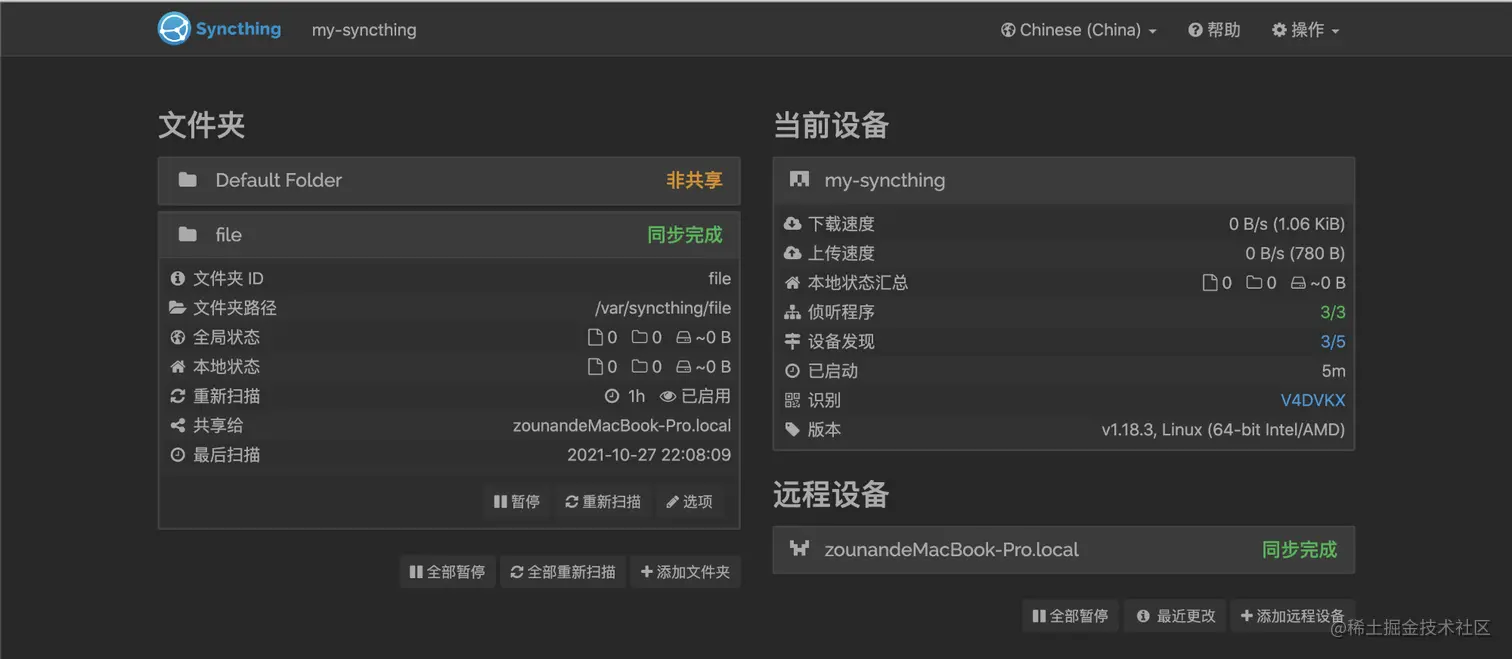The width and height of the screenshot is (1512, 659).
Task: Click the 同步完成 status on file folder
Action: click(685, 234)
